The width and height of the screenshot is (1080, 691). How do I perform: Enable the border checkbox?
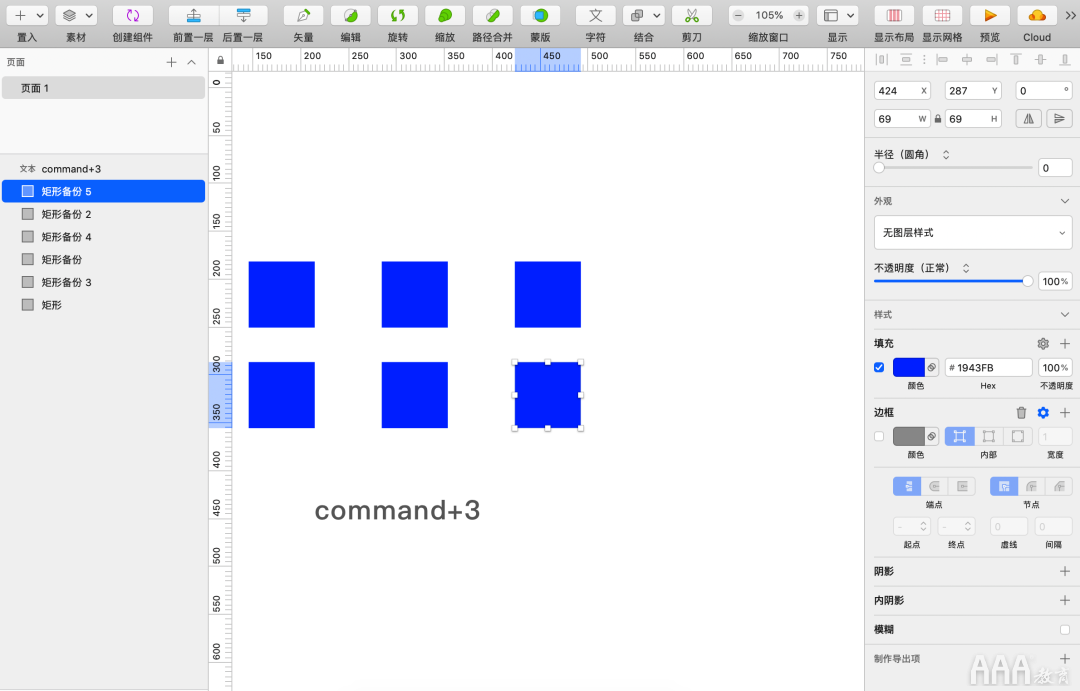[x=879, y=436]
